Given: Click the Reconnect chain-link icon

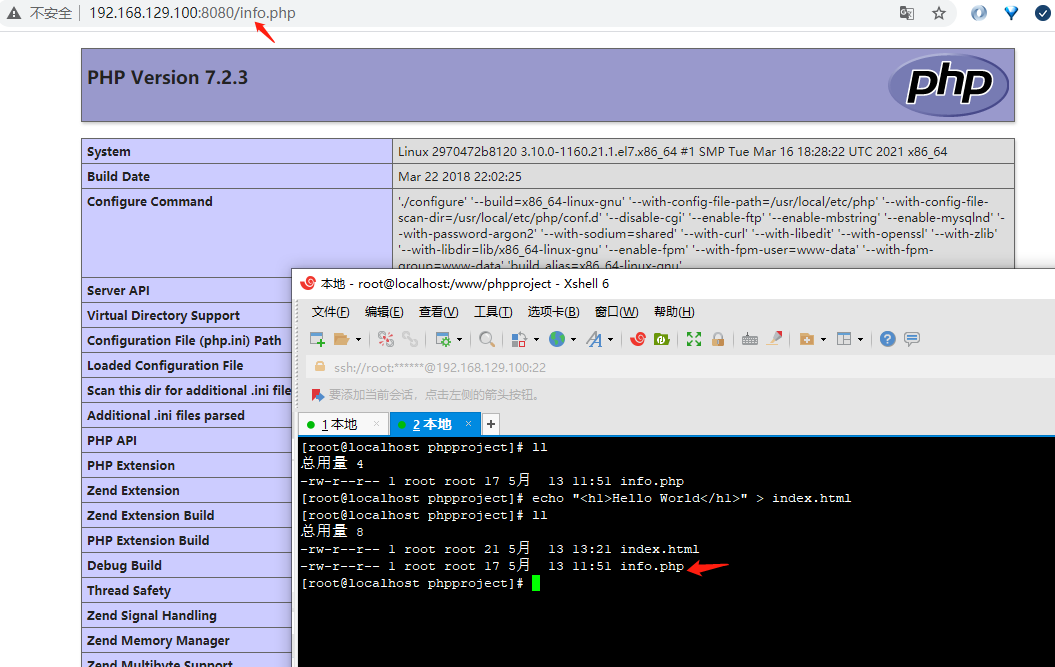Looking at the screenshot, I should coord(410,339).
